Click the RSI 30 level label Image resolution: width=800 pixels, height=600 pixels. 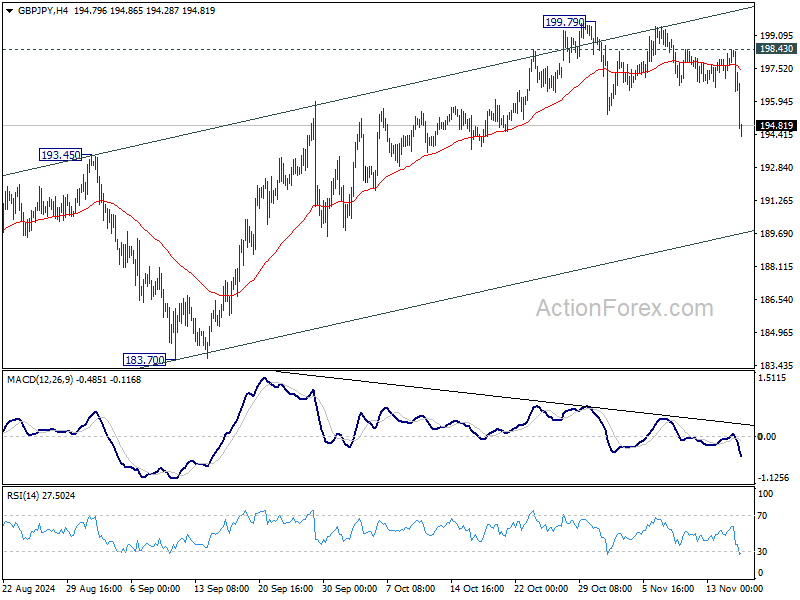[x=762, y=552]
